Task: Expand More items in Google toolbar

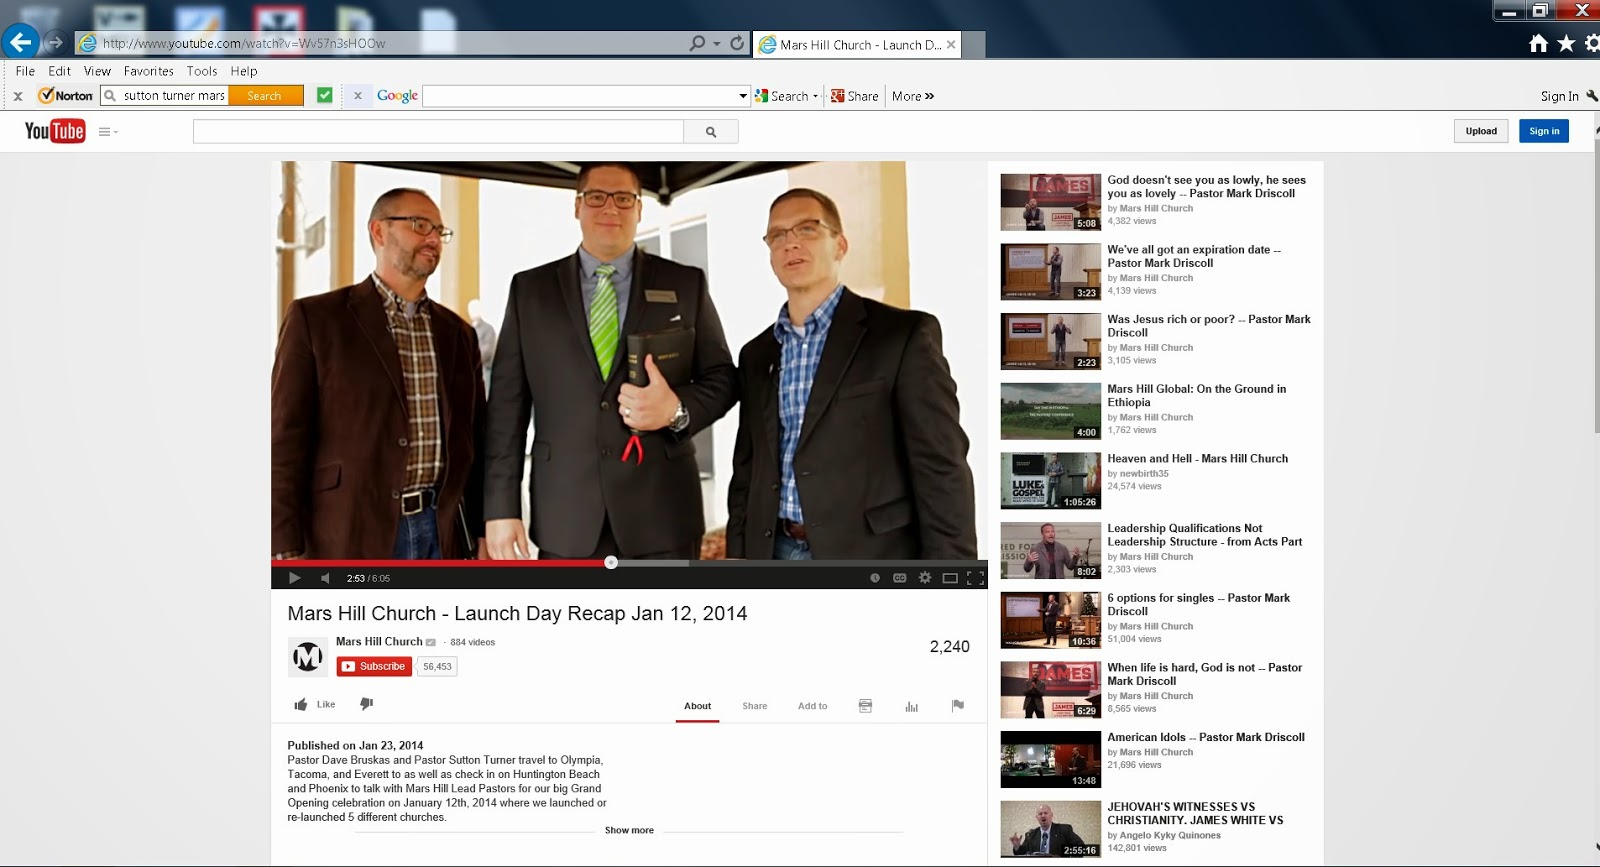Action: point(913,96)
